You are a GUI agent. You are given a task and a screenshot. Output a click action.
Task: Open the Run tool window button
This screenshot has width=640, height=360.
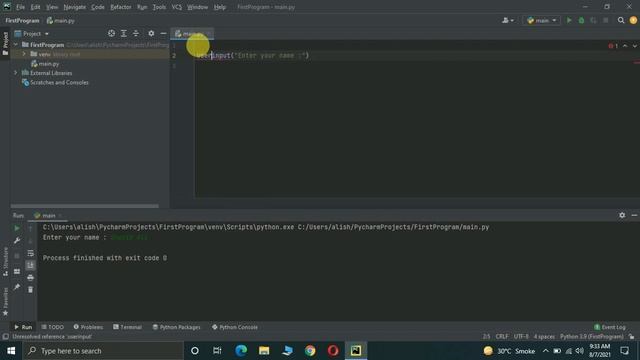pyautogui.click(x=23, y=327)
